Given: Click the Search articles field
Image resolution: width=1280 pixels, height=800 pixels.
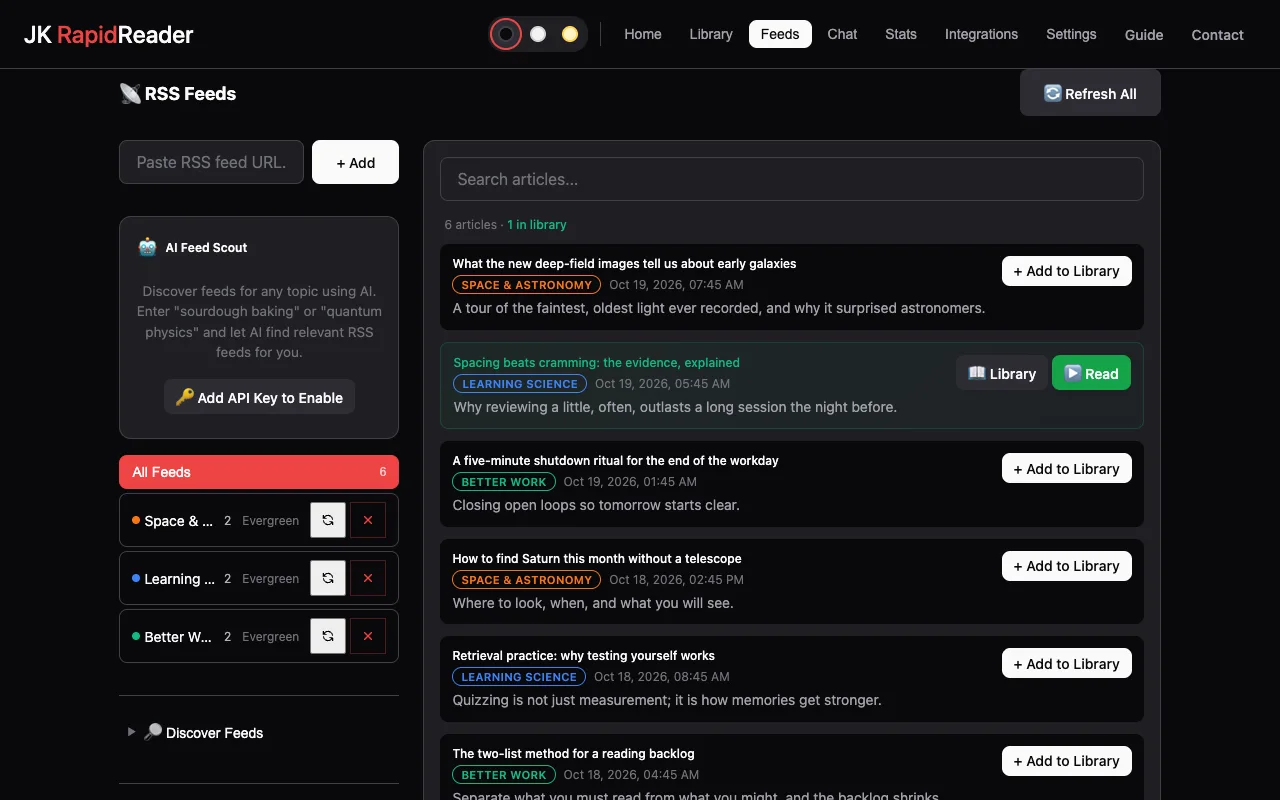Looking at the screenshot, I should pos(792,179).
